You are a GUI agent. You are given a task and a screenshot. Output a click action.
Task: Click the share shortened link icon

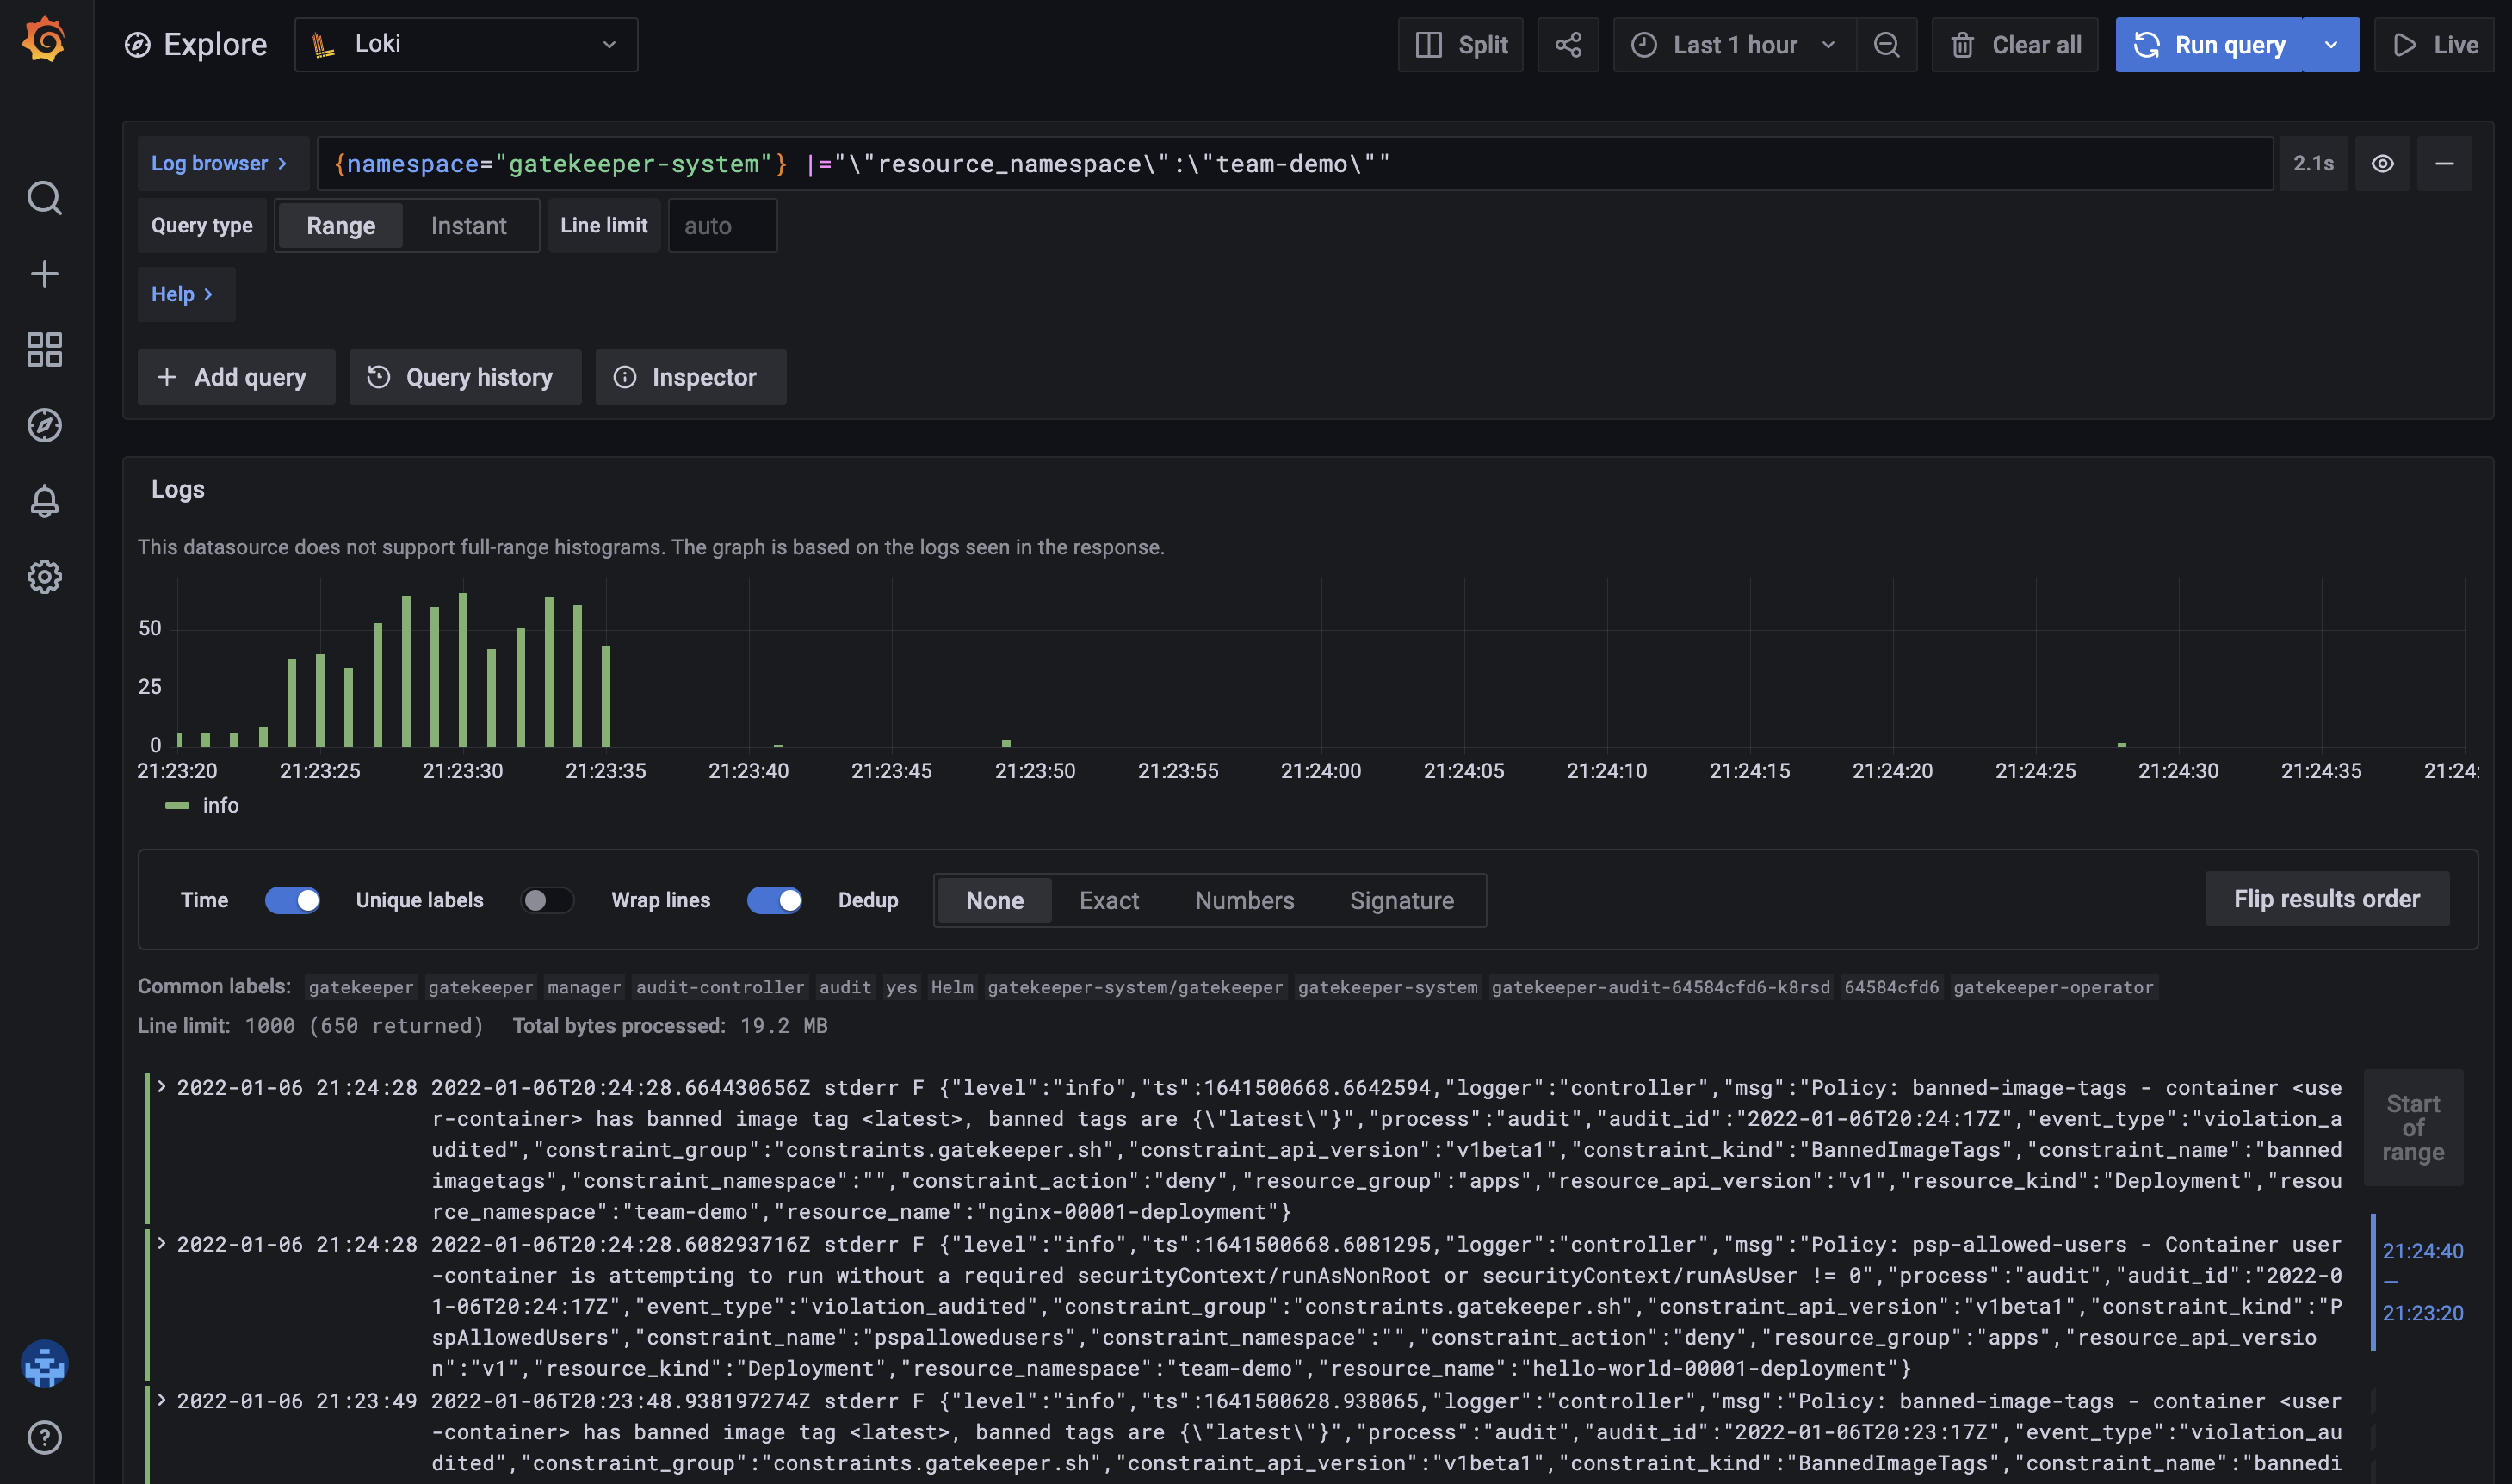(x=1567, y=45)
